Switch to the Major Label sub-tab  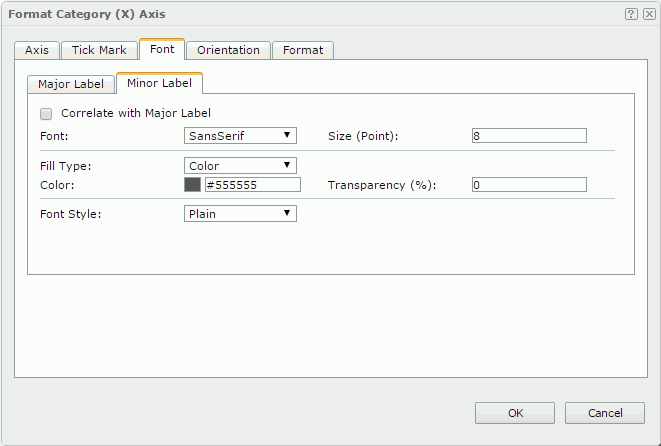(71, 84)
